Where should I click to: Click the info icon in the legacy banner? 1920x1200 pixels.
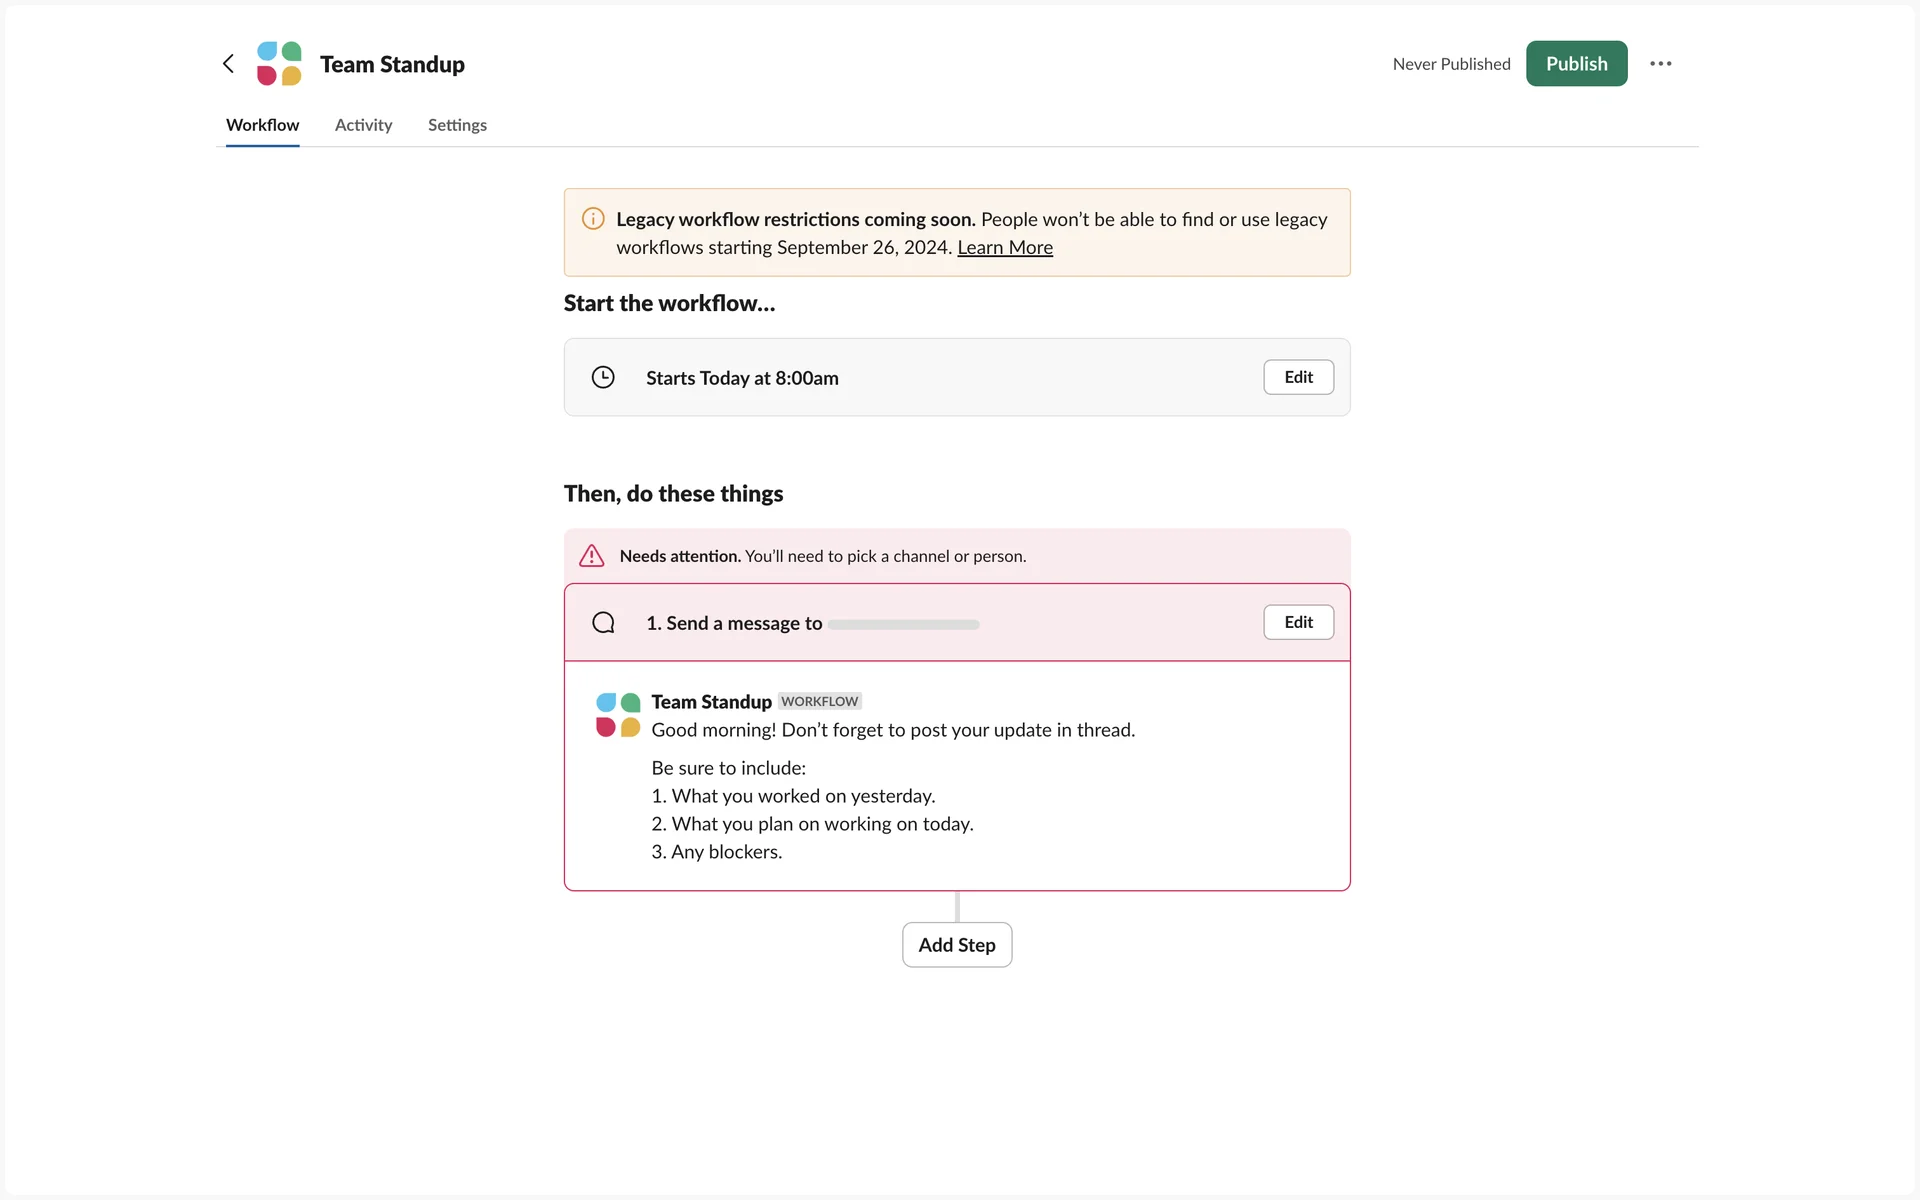[x=593, y=219]
